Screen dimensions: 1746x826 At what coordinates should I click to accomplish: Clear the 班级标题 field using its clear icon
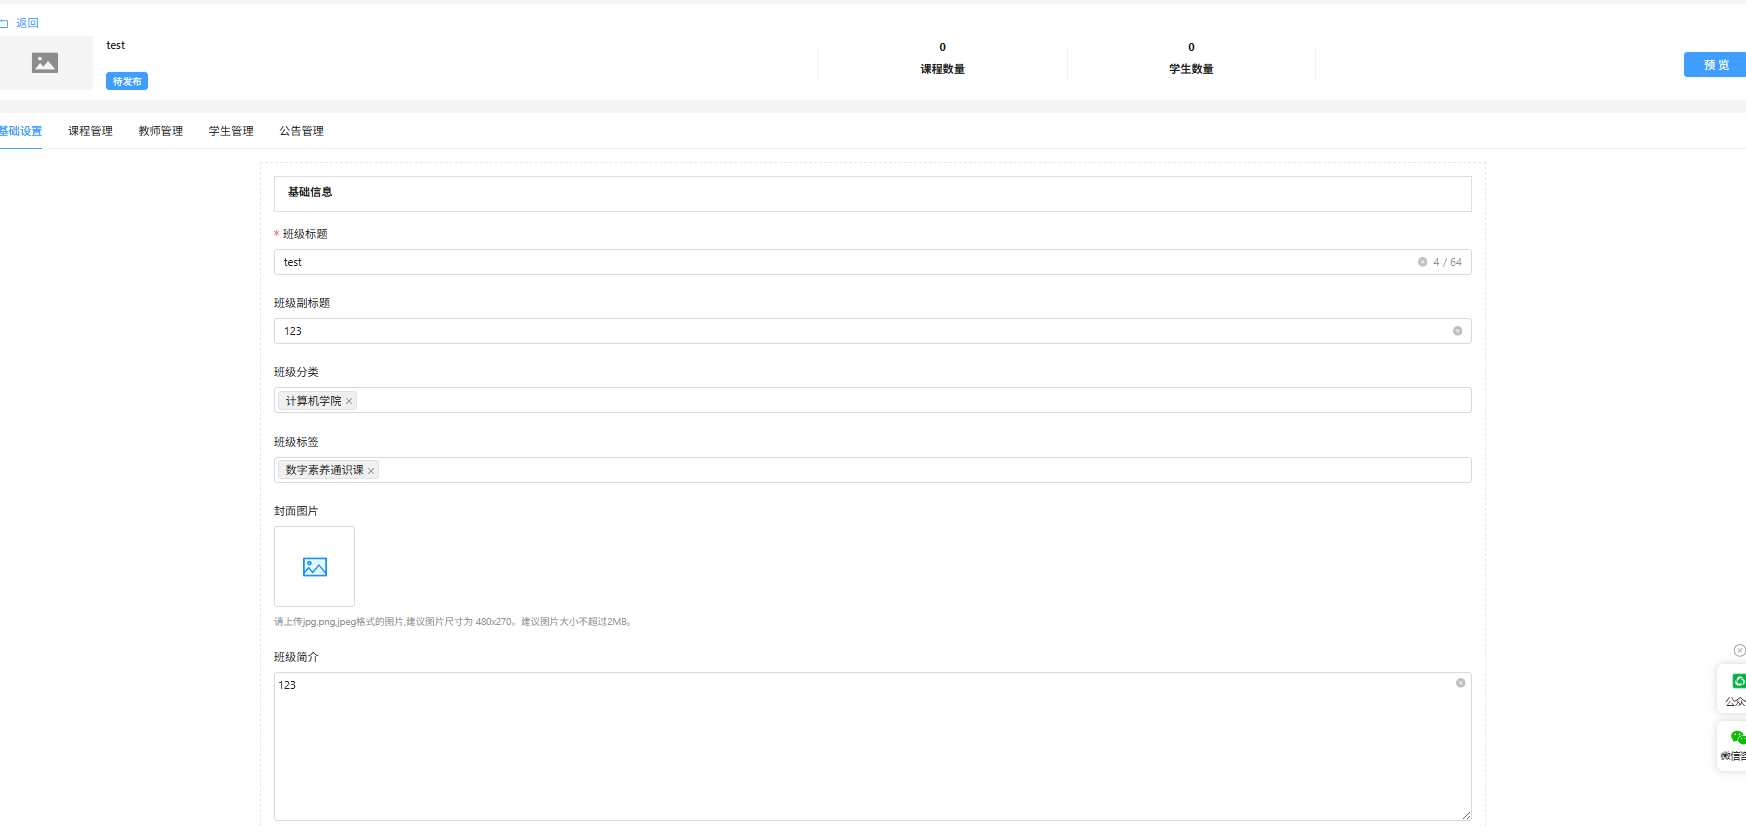coord(1422,262)
